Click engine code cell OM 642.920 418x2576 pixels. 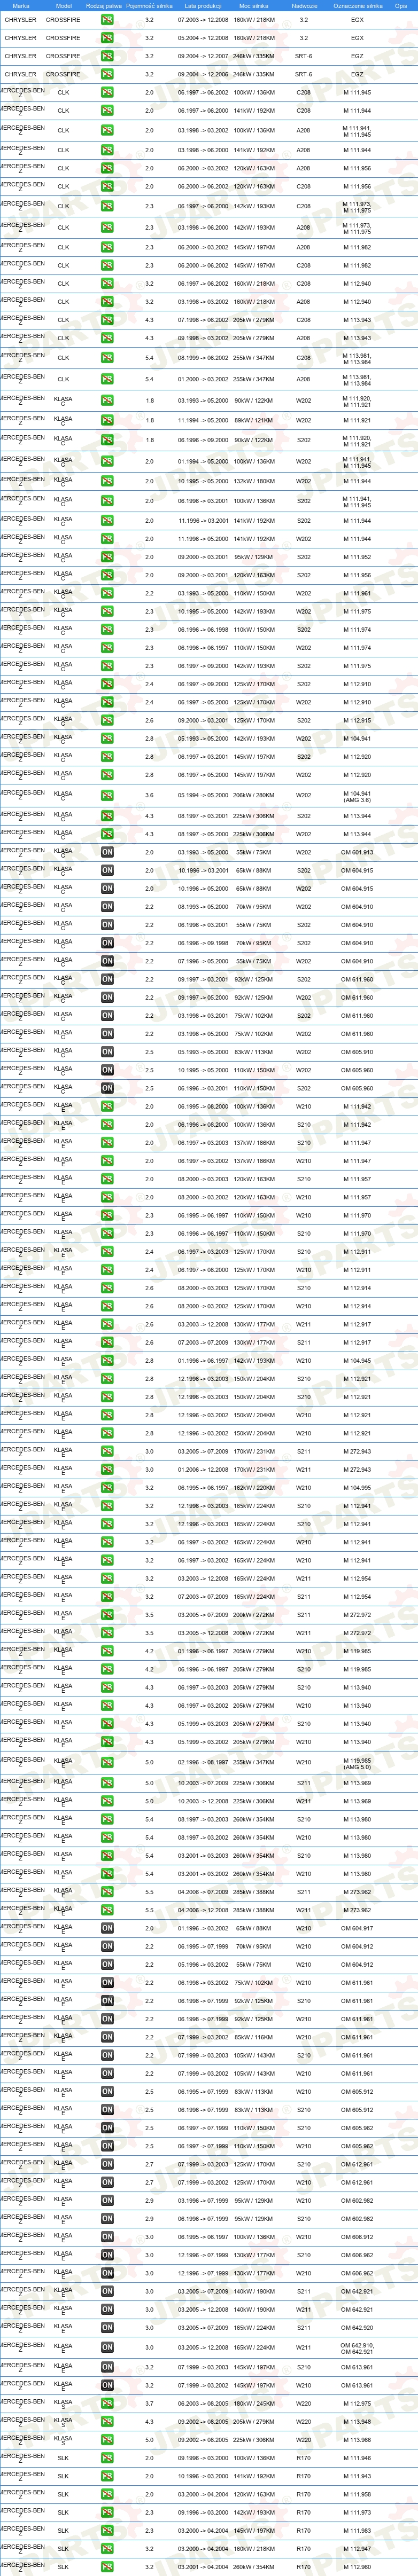357,2328
